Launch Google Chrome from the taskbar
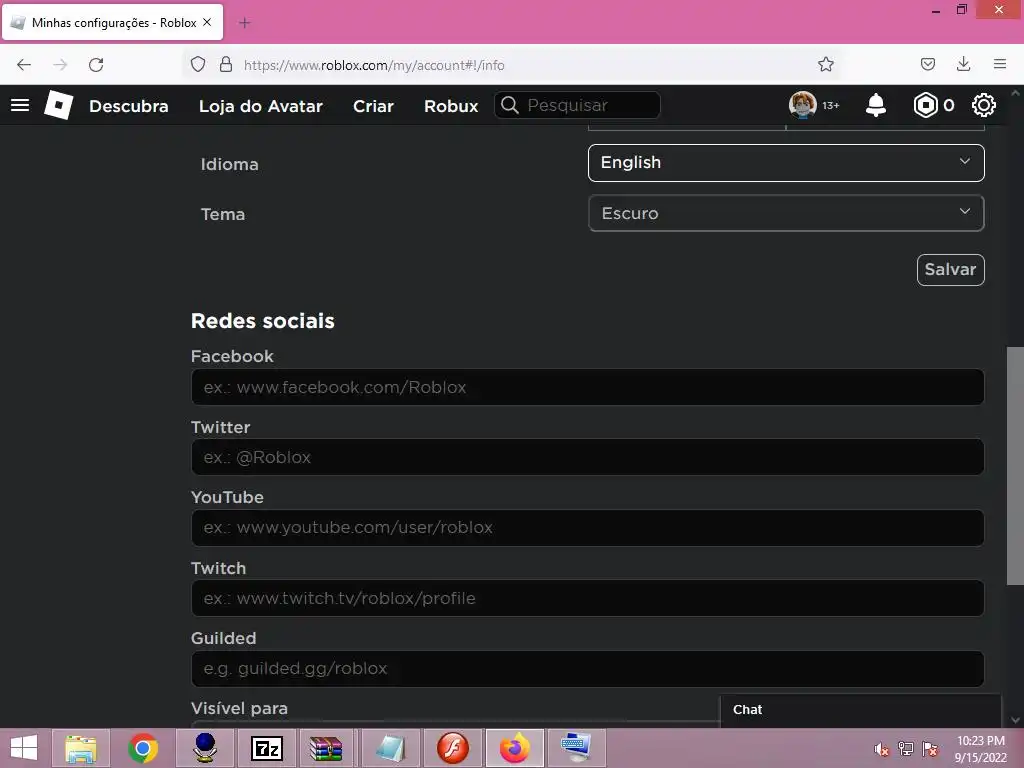Screen dimensions: 1024x768 (143, 748)
